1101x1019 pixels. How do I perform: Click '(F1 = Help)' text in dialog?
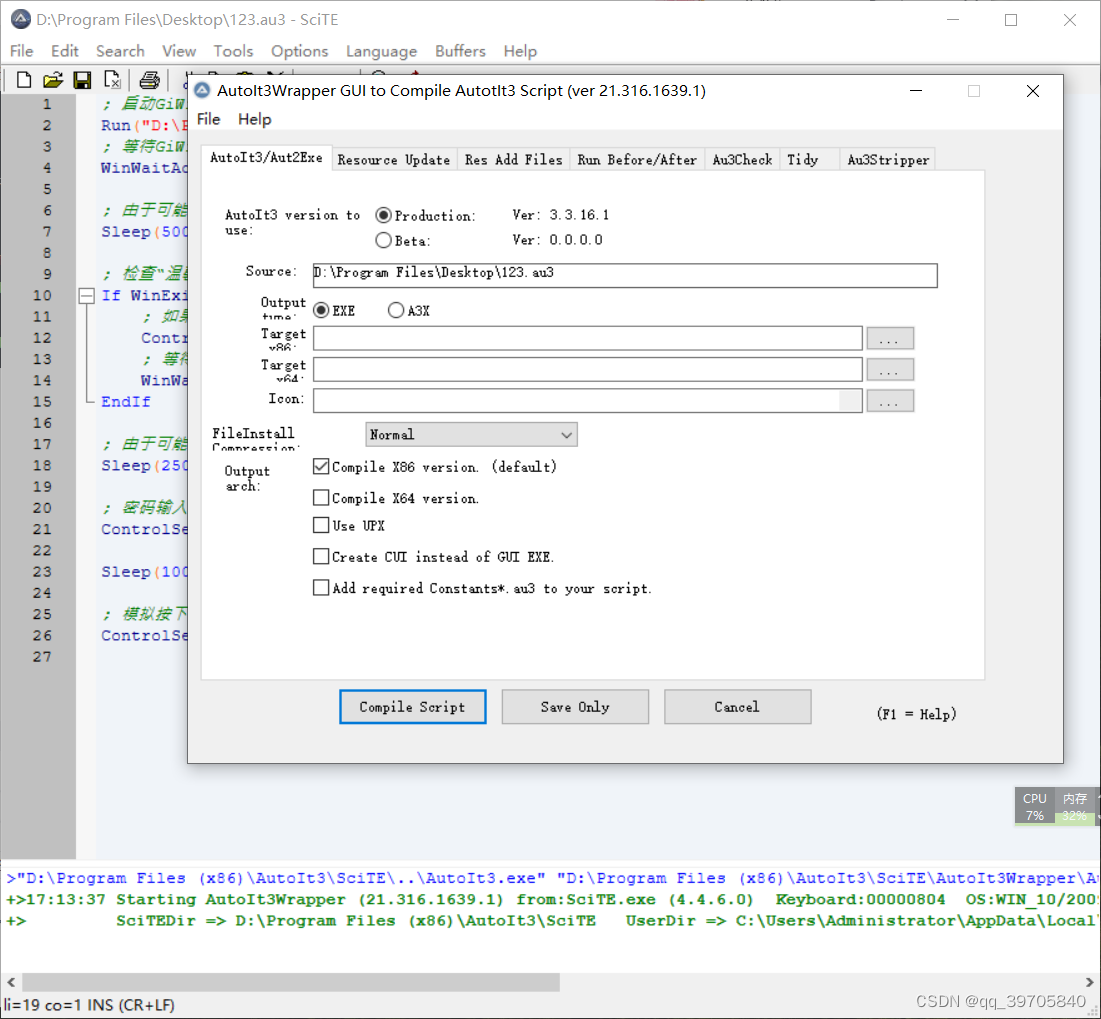tap(916, 714)
